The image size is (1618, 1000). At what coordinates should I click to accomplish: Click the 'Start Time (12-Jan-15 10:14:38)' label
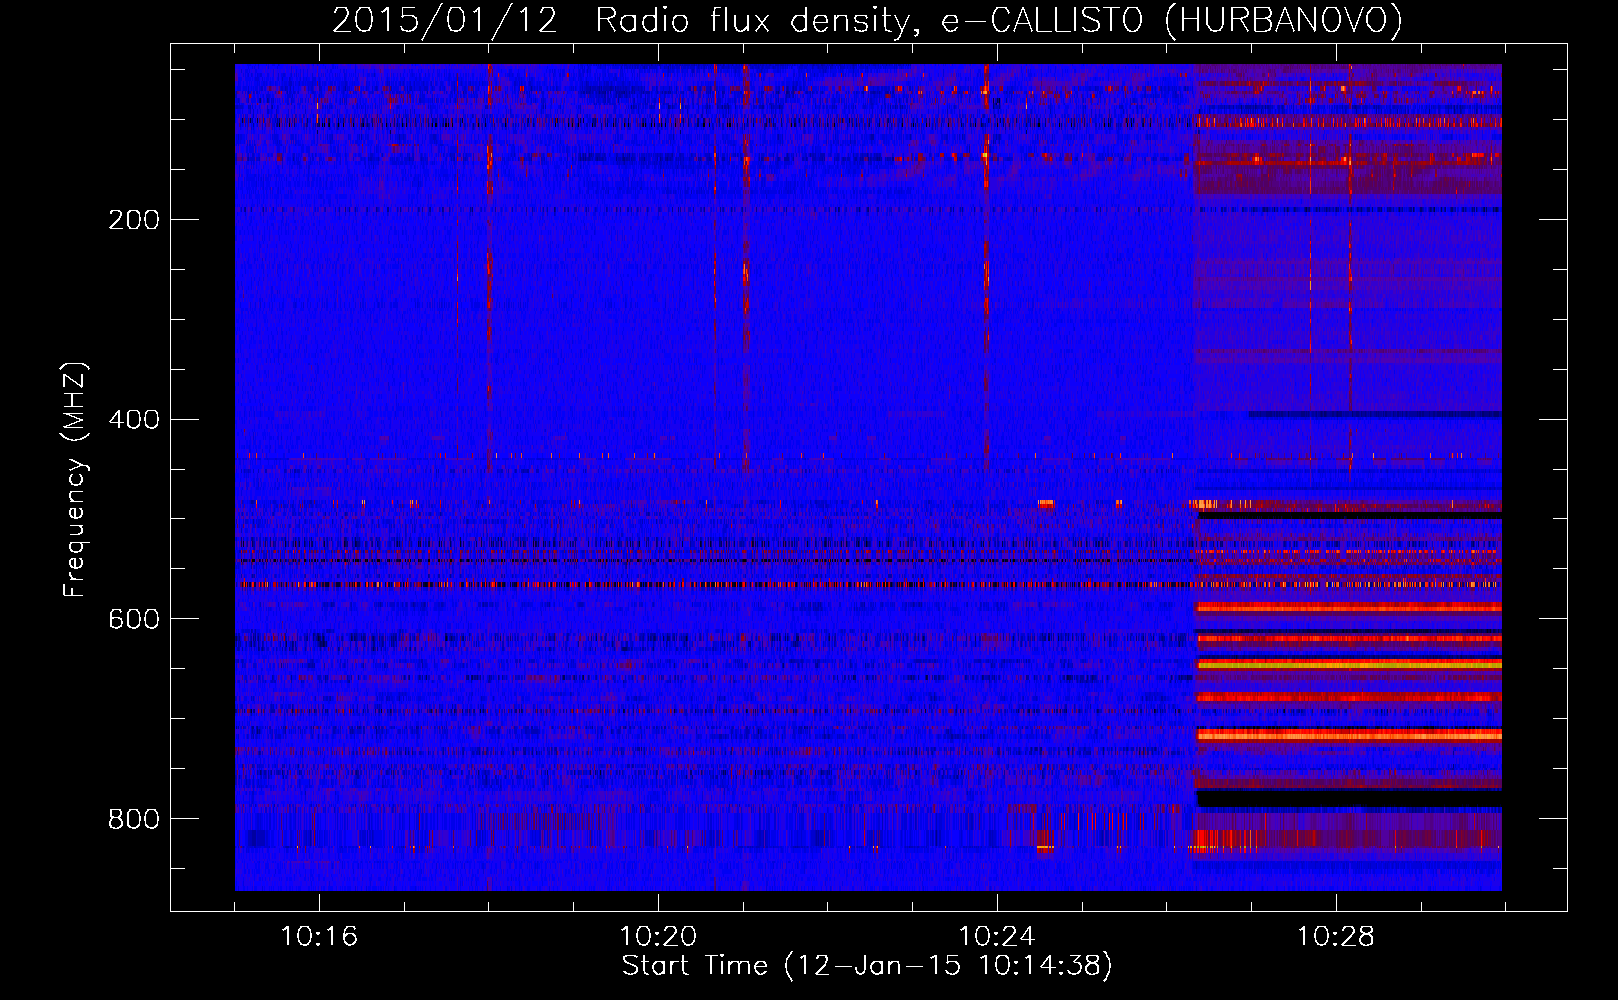click(867, 966)
